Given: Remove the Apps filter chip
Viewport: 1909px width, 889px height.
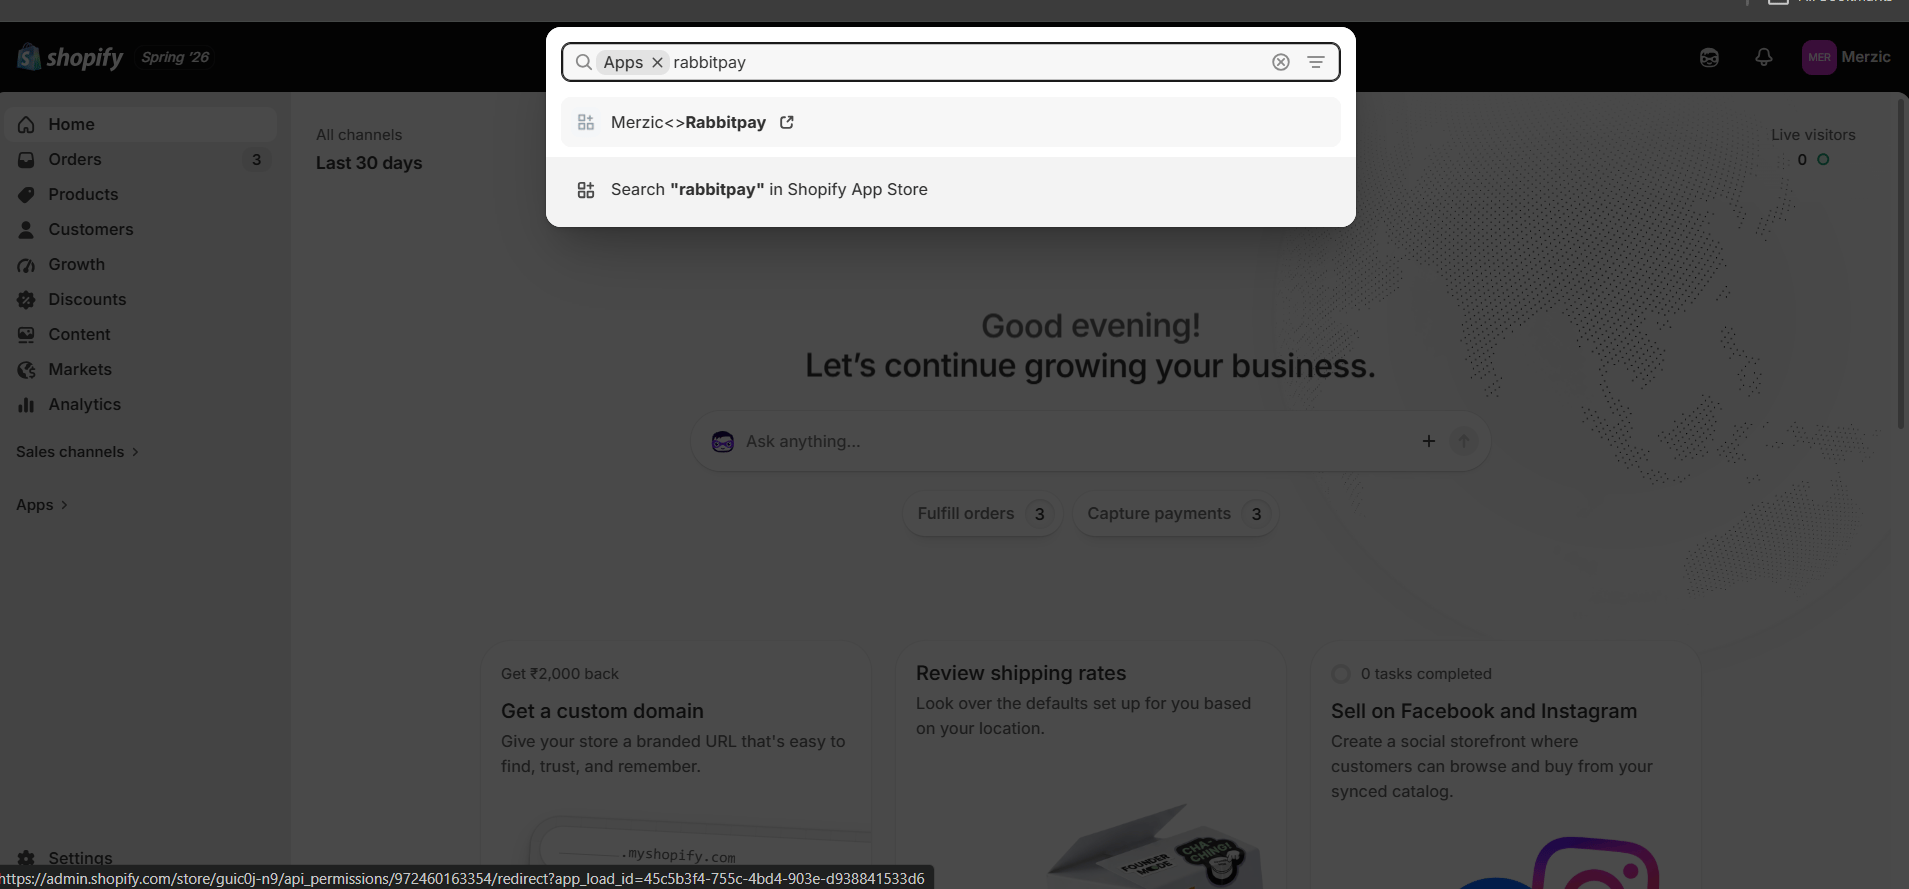Looking at the screenshot, I should 657,62.
